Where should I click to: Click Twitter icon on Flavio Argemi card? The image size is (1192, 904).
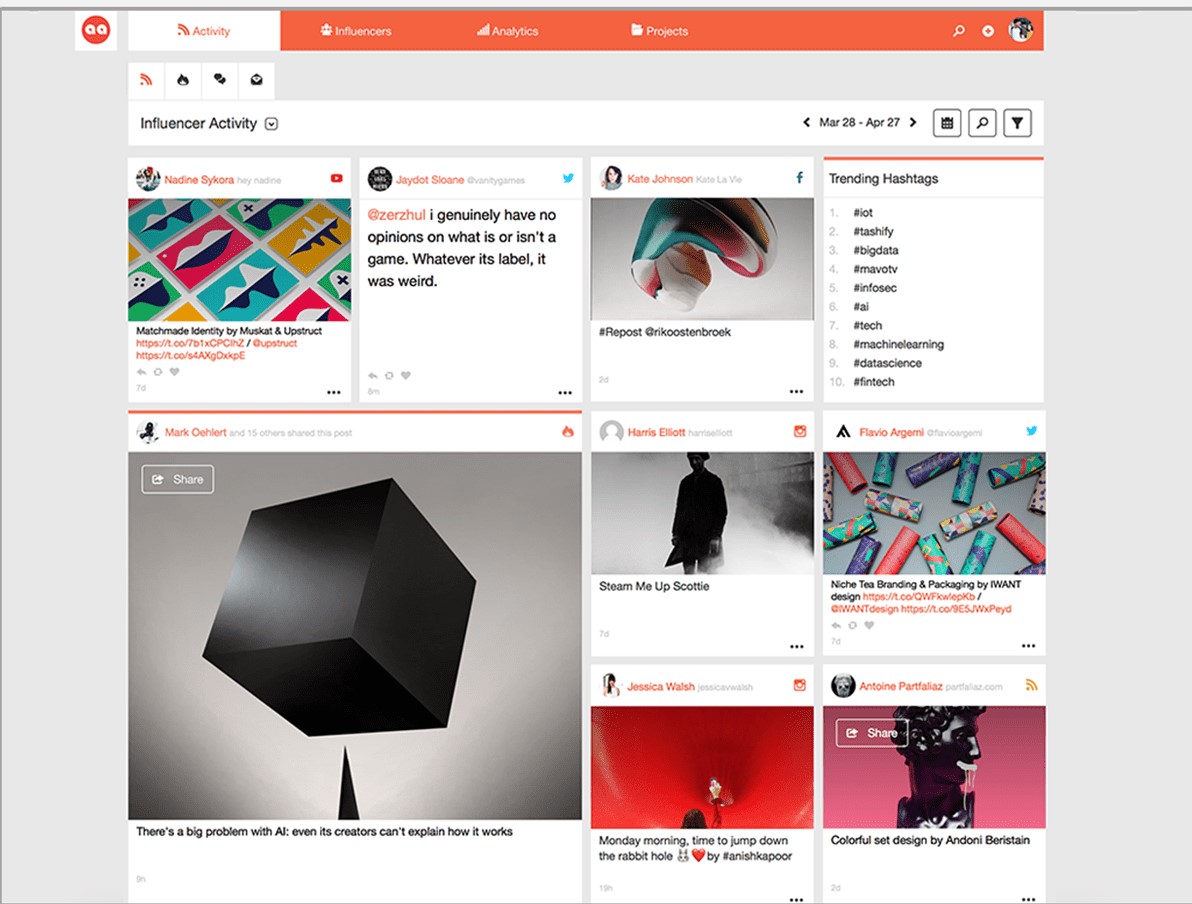1032,430
